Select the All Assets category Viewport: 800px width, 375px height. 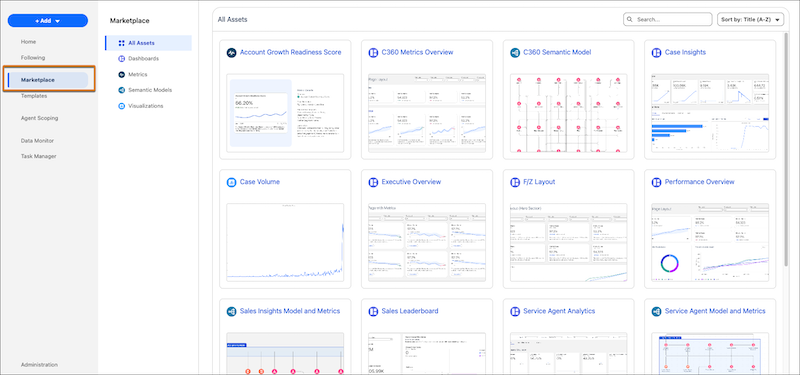[x=148, y=43]
